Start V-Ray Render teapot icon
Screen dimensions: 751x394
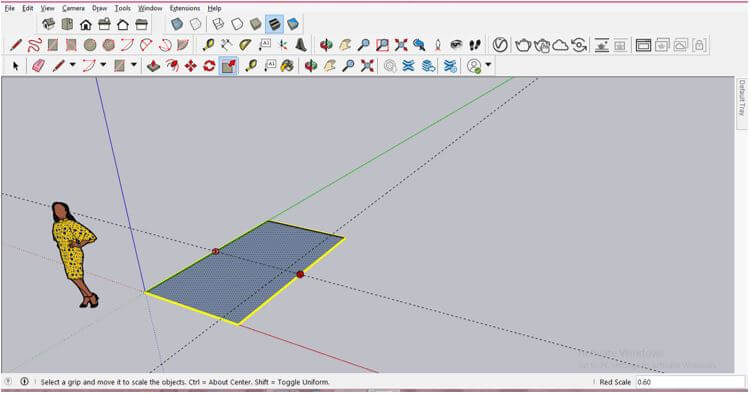pyautogui.click(x=523, y=45)
